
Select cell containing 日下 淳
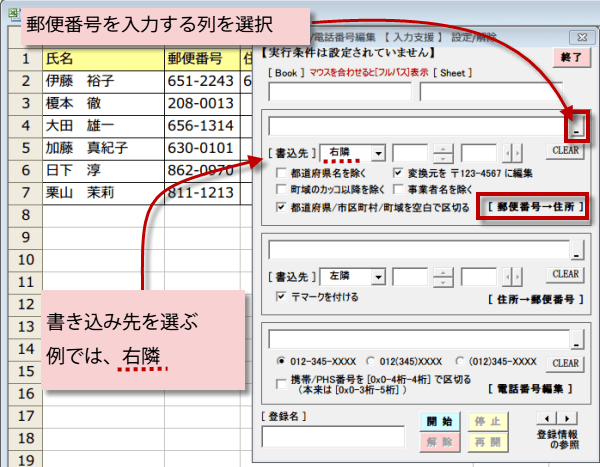click(x=103, y=171)
